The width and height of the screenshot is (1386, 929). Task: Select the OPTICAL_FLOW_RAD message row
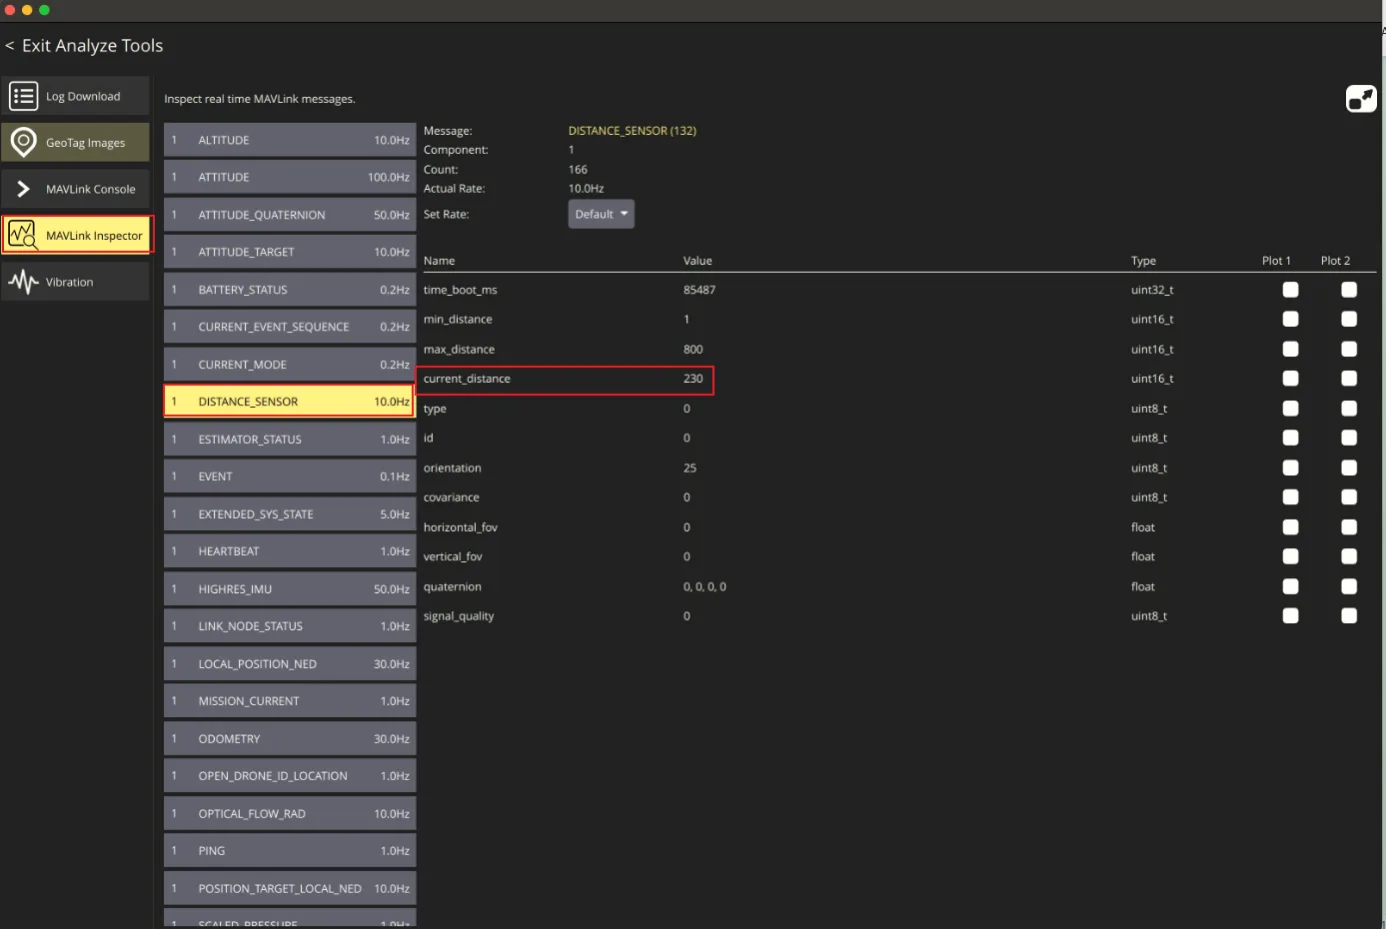pyautogui.click(x=290, y=814)
